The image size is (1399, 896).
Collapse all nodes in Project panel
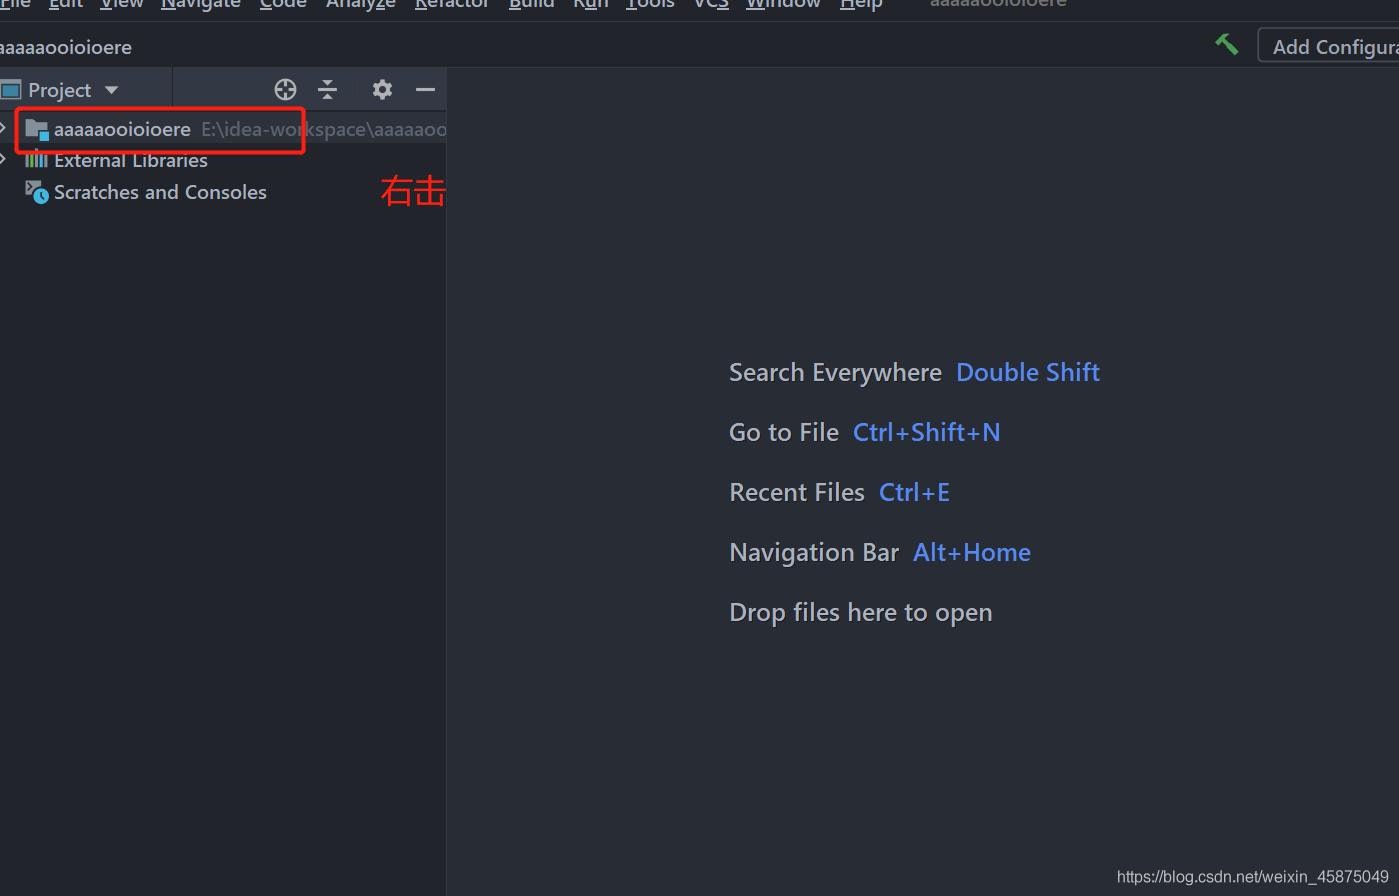[x=328, y=90]
